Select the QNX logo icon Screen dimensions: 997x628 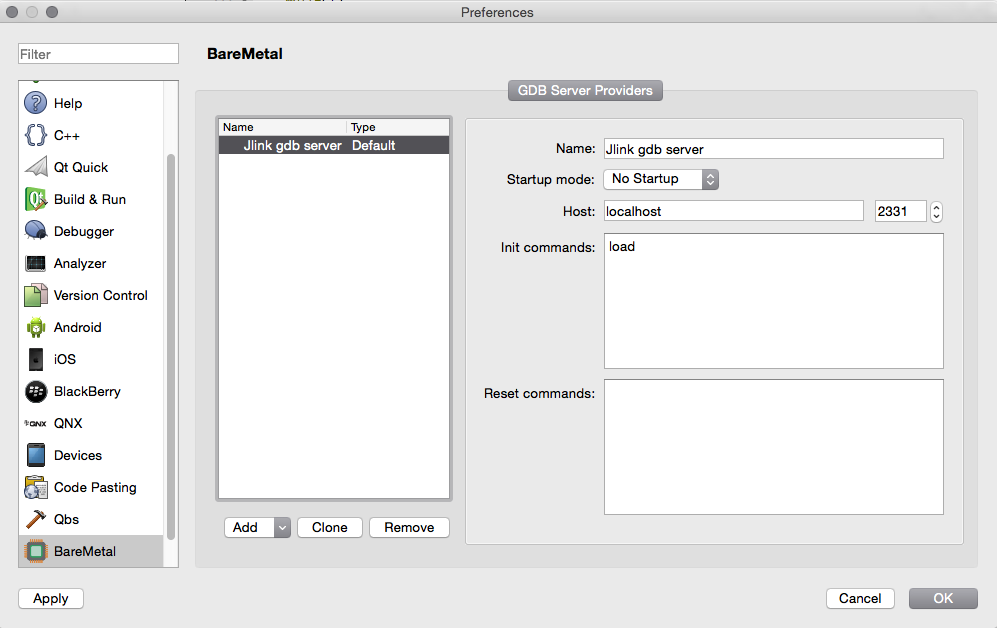coord(36,423)
